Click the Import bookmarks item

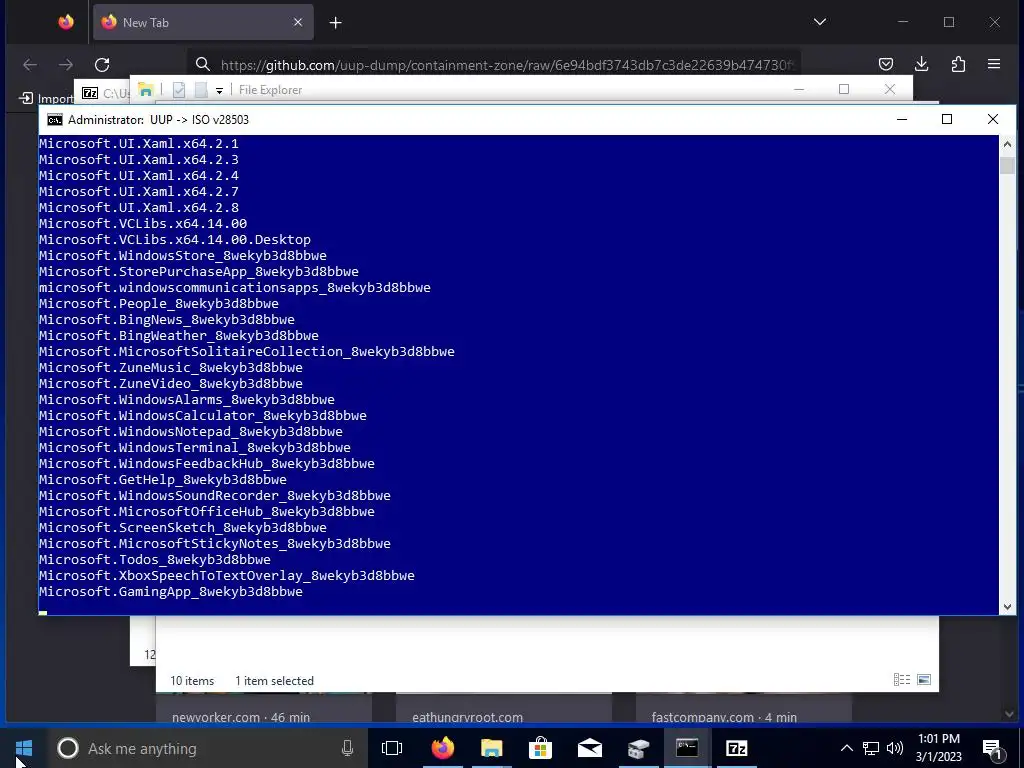pyautogui.click(x=46, y=98)
